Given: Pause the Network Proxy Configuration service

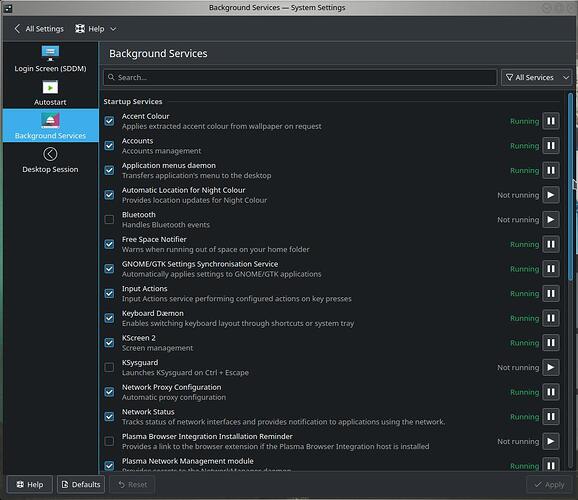Looking at the screenshot, I should pos(551,392).
